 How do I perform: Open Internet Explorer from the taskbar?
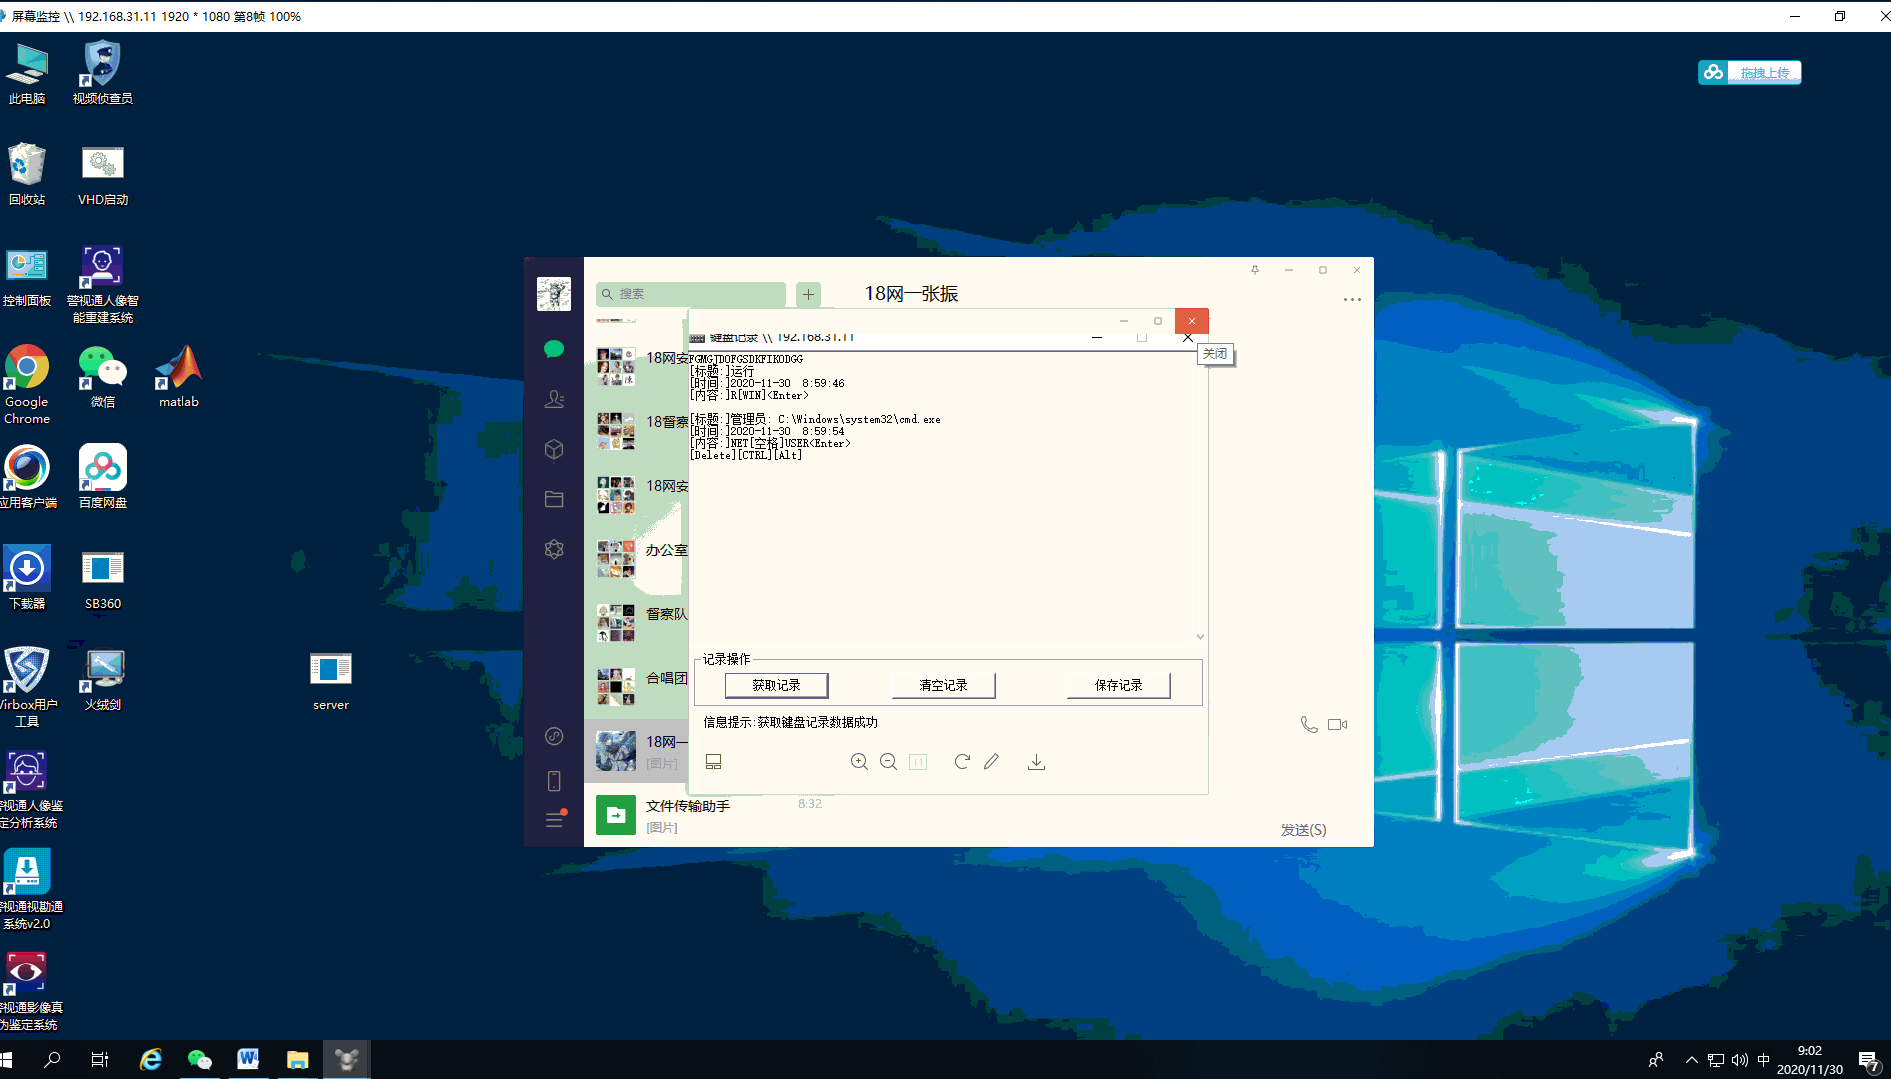[151, 1060]
